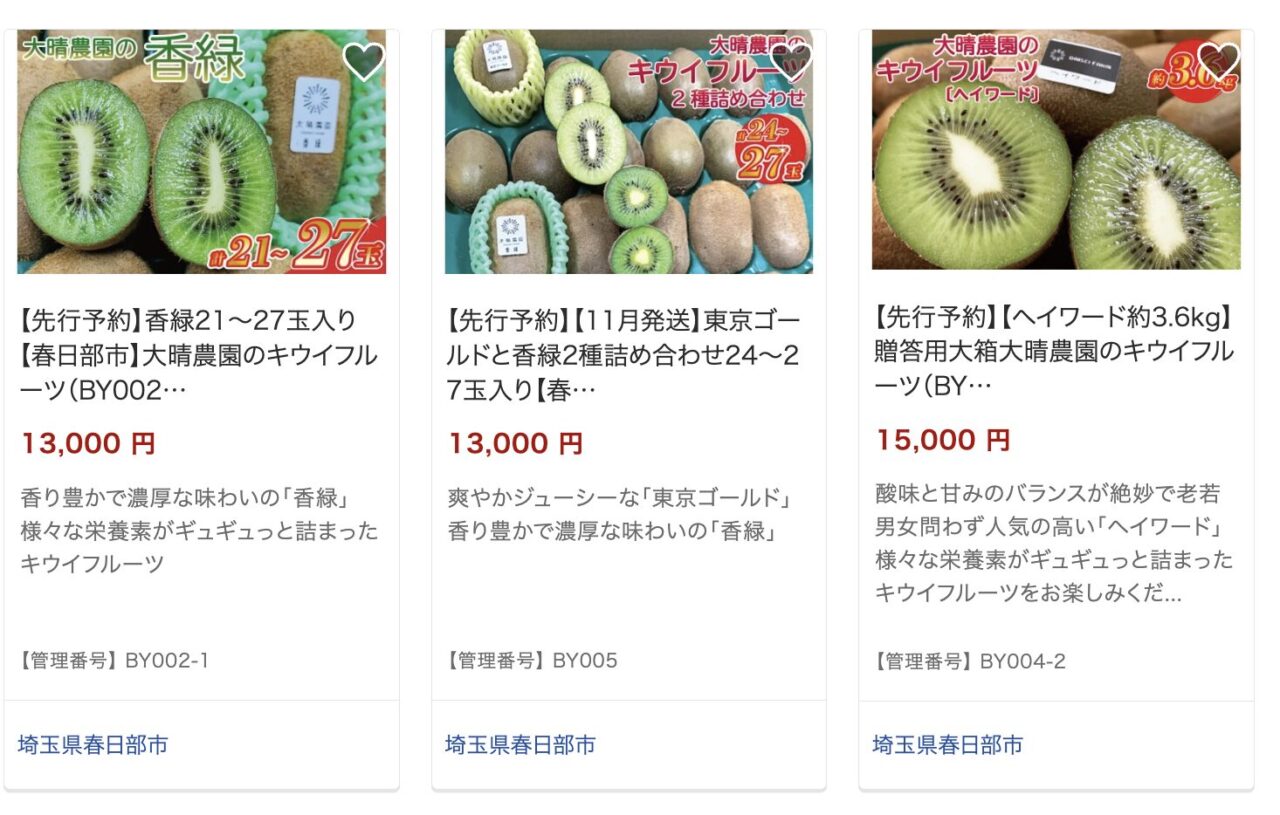This screenshot has height=815, width=1280.
Task: Open the 埼玉県春日部市 link under BY002-1
Action: coord(93,745)
